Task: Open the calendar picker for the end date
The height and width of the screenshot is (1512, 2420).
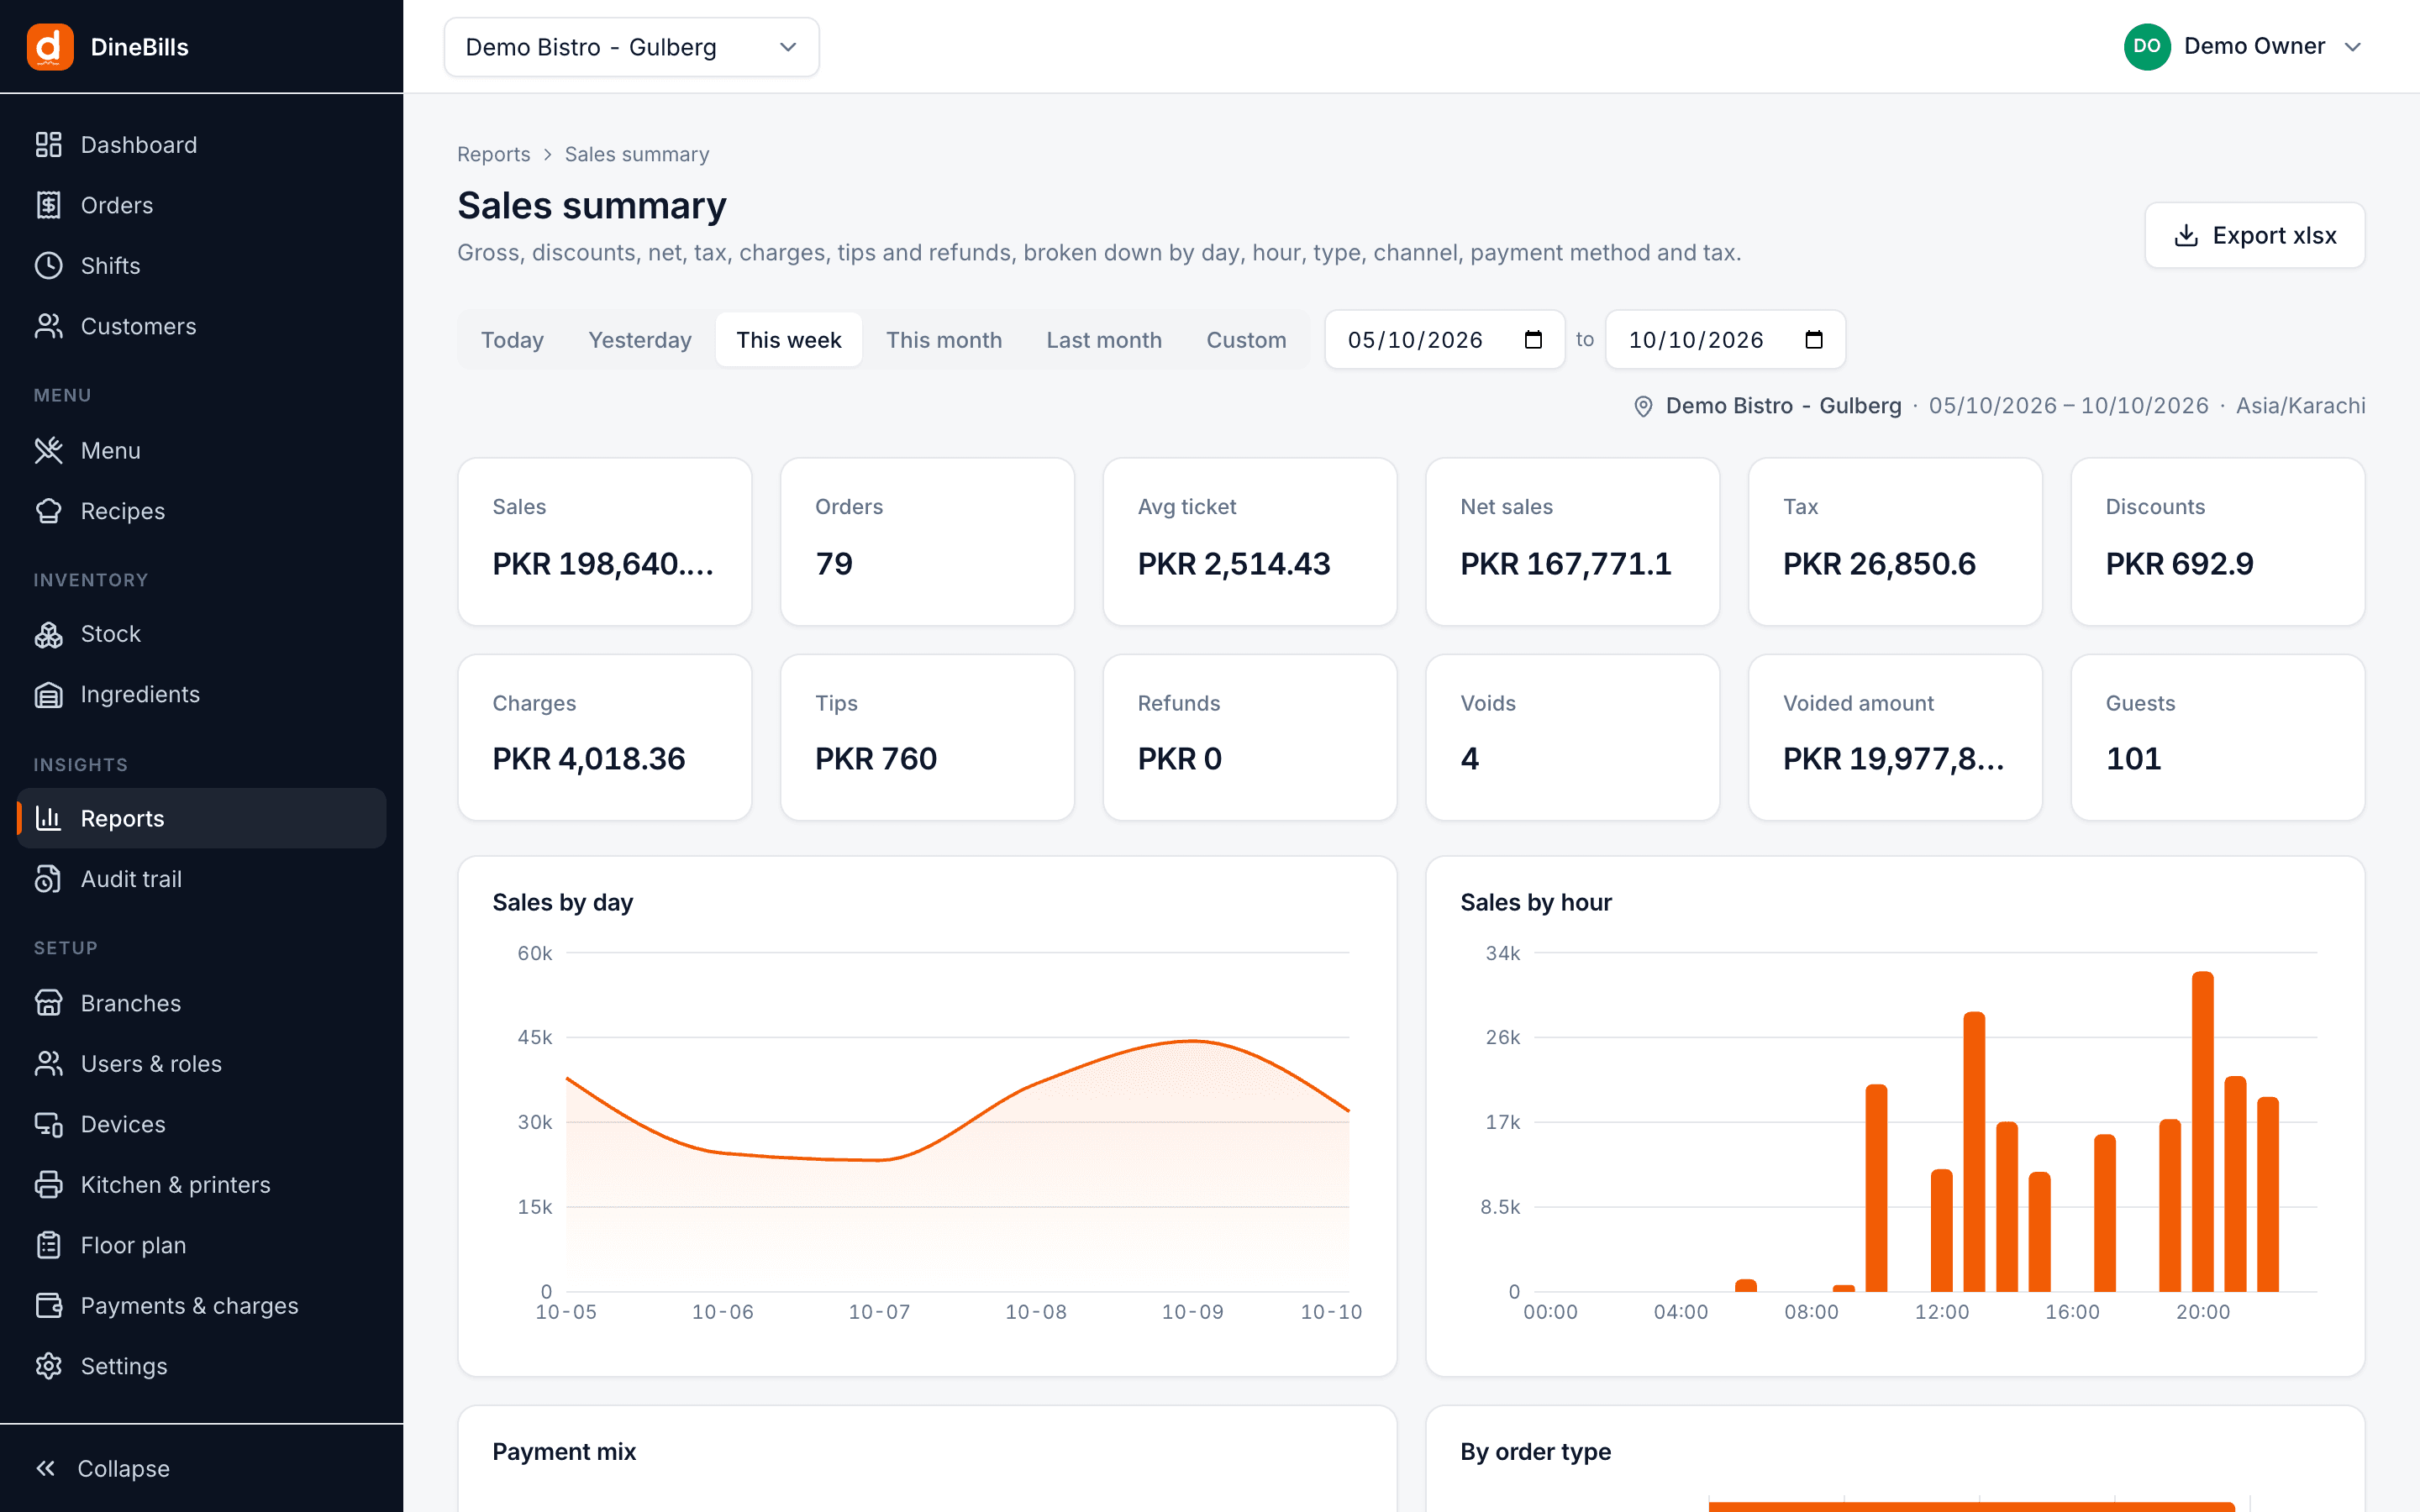Action: [1814, 340]
